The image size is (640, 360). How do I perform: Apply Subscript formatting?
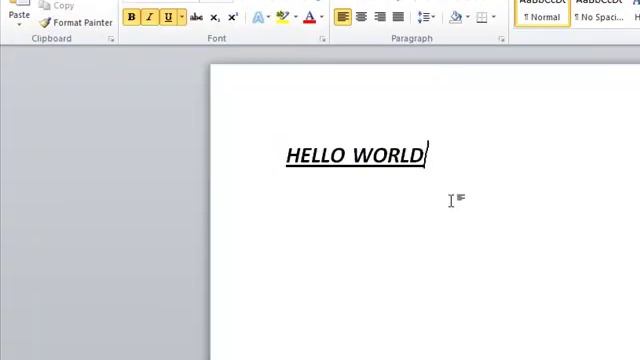pos(215,17)
